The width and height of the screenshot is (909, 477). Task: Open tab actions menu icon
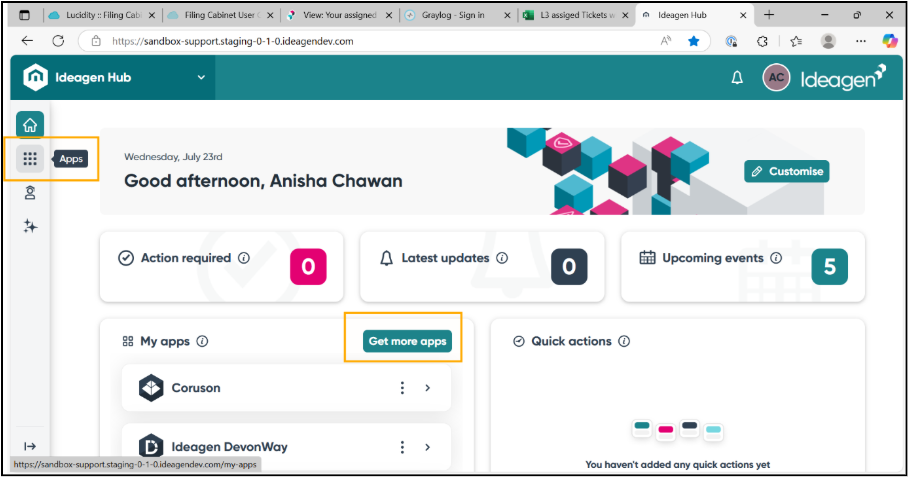(x=24, y=15)
